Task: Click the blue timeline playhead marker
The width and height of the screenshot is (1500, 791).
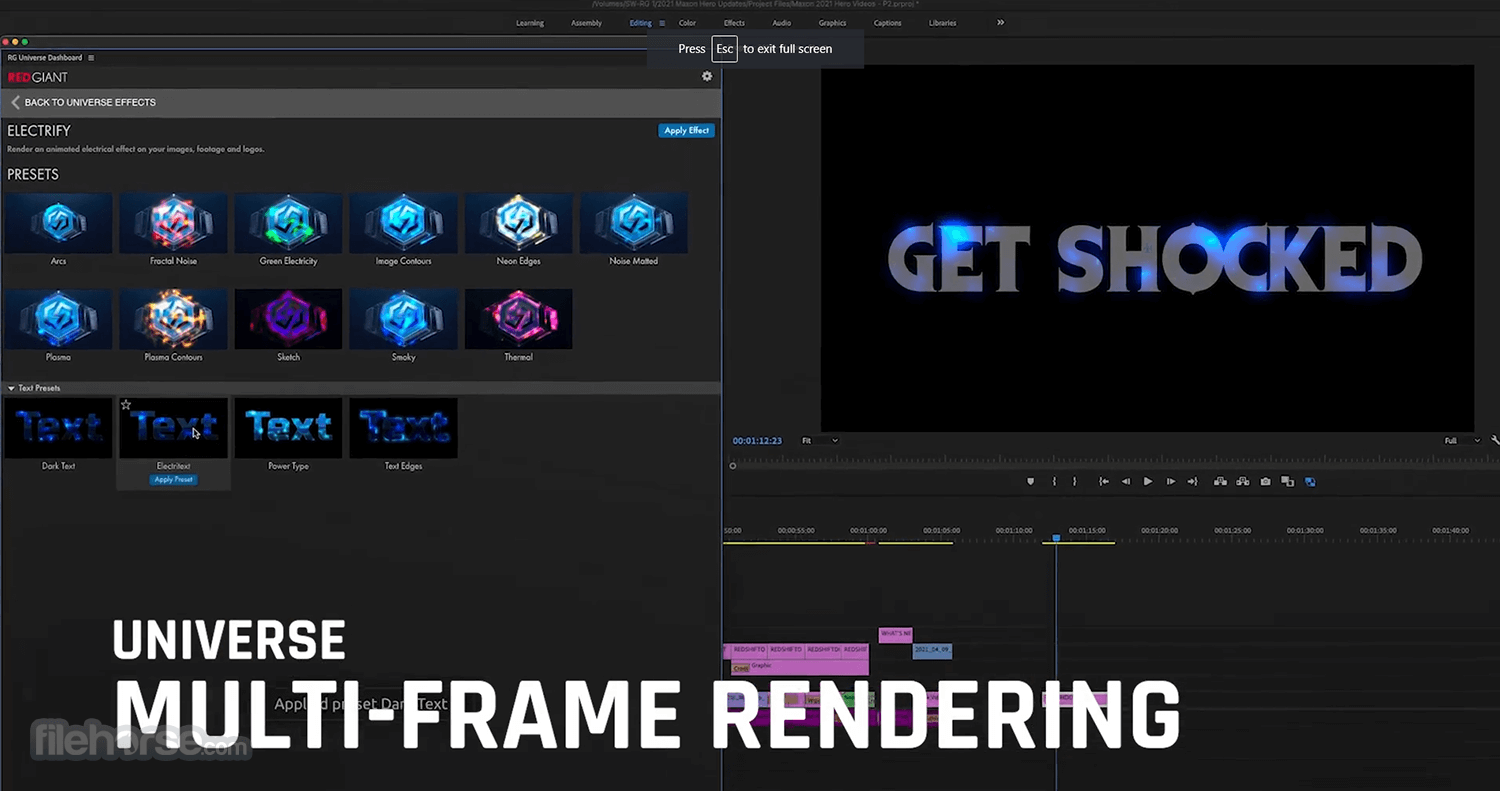Action: 1056,538
